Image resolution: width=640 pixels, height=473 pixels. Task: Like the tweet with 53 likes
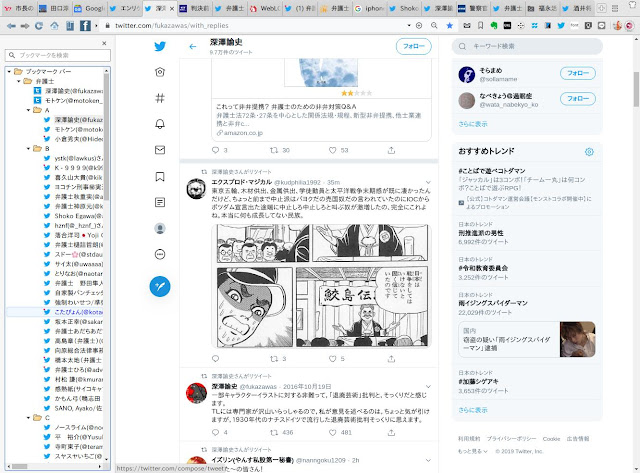click(333, 150)
